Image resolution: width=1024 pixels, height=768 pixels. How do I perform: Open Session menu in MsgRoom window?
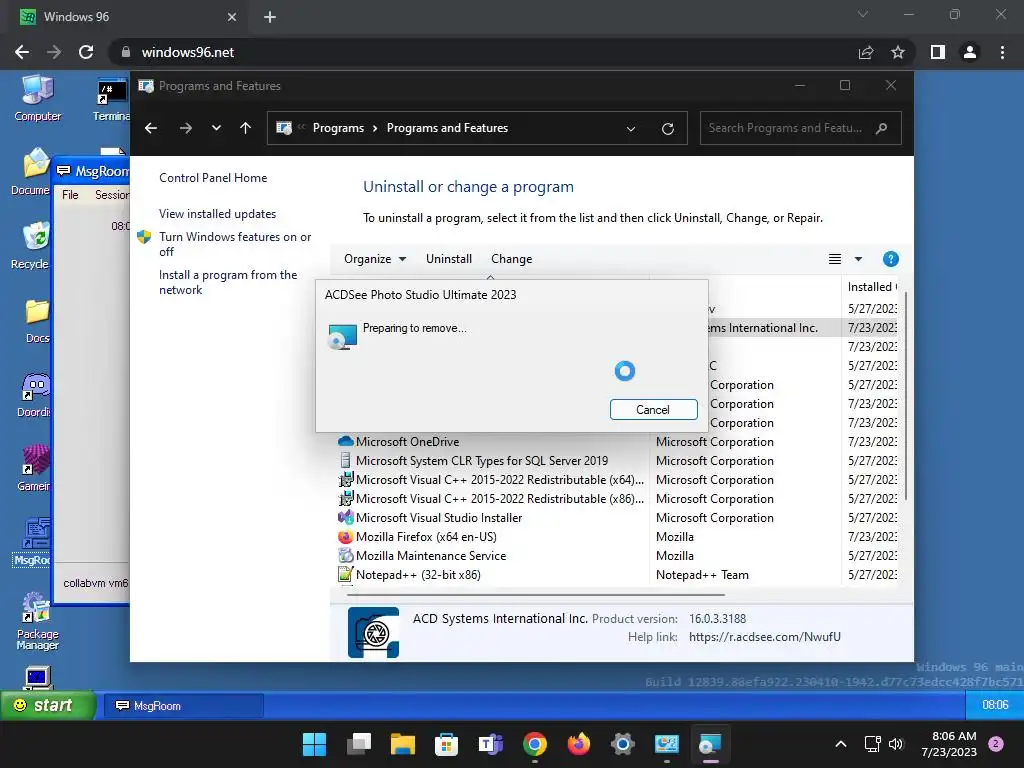(112, 195)
